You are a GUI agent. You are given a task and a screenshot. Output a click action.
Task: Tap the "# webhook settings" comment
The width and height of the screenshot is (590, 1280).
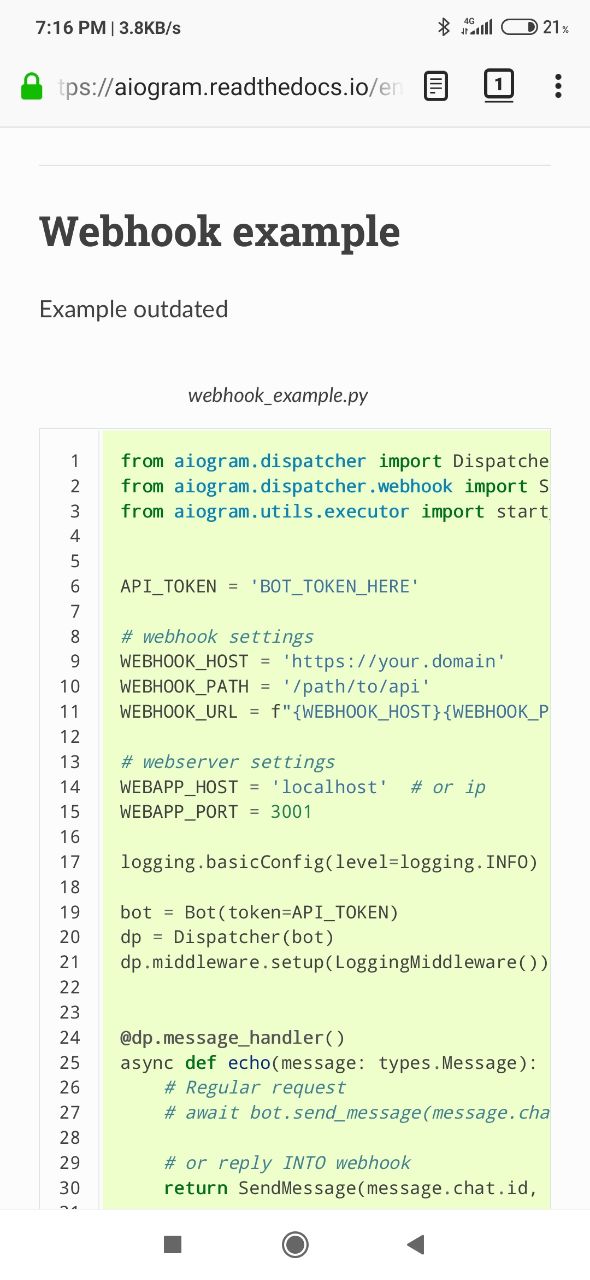[217, 636]
